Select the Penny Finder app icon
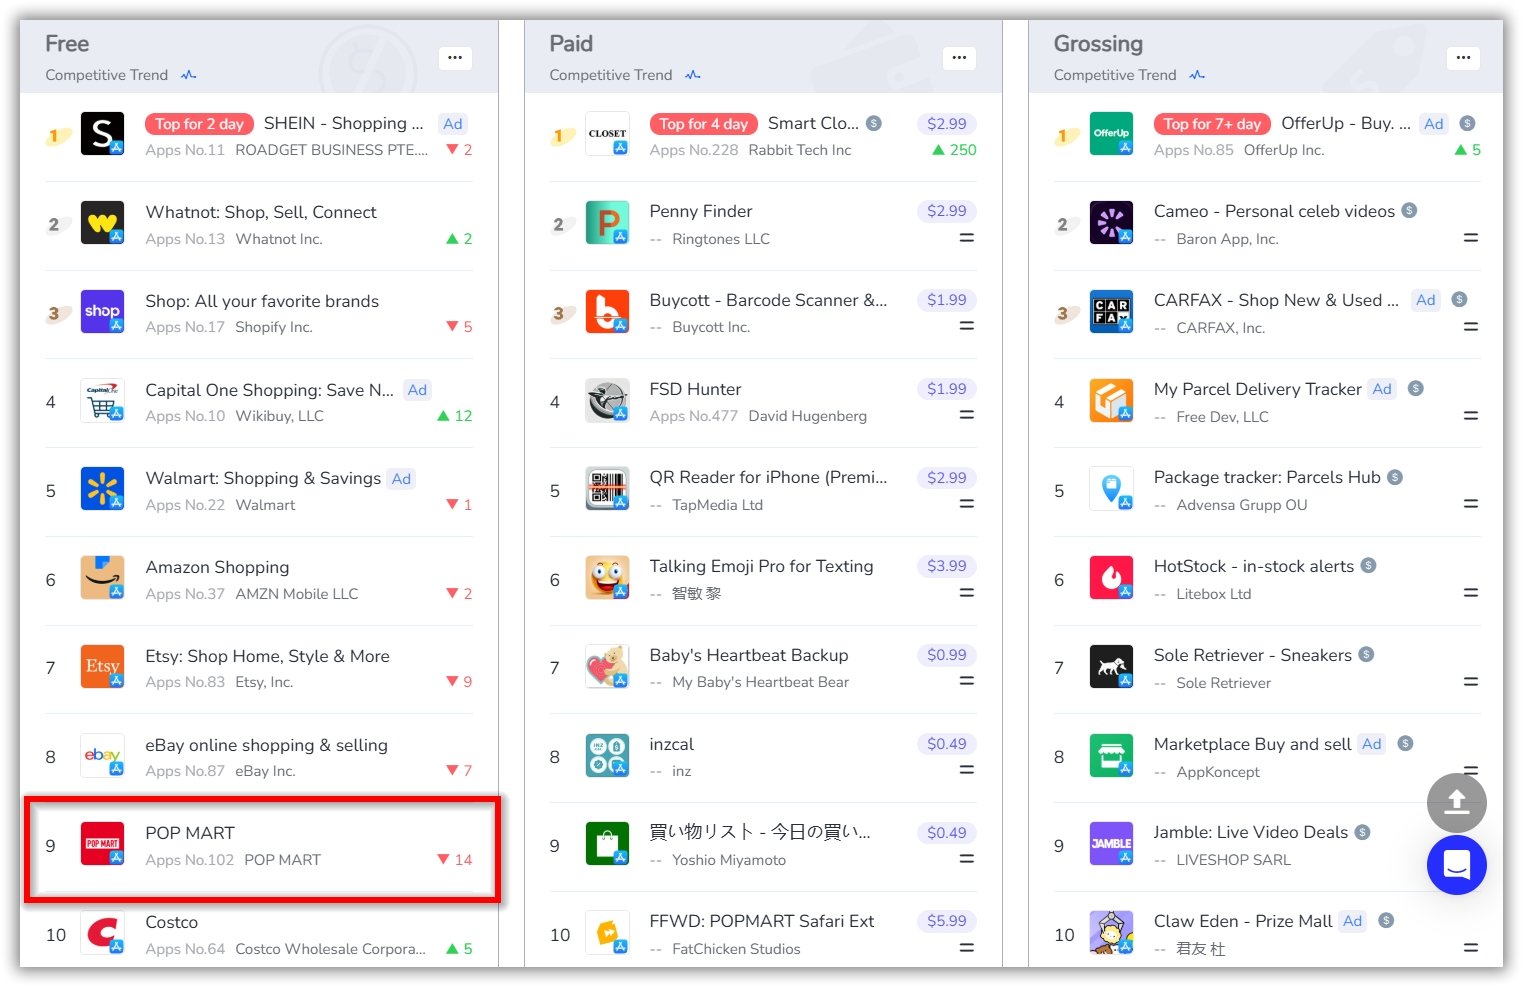Image resolution: width=1523 pixels, height=987 pixels. click(x=607, y=223)
